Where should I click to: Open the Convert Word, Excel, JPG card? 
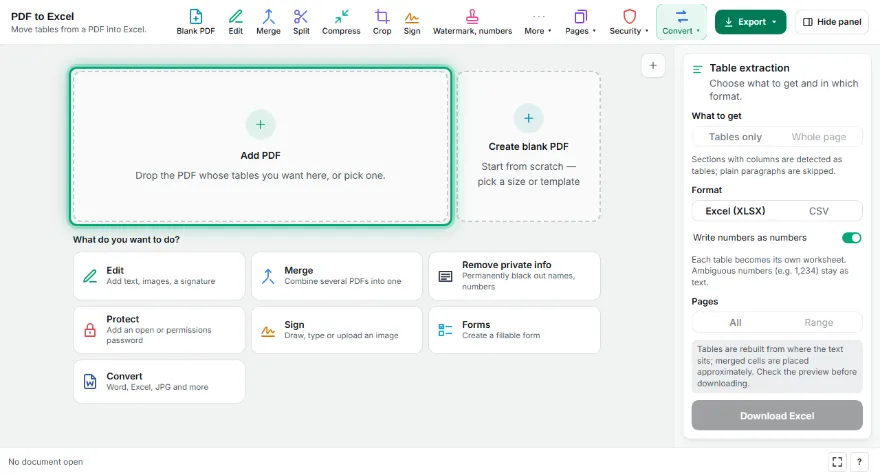point(159,381)
